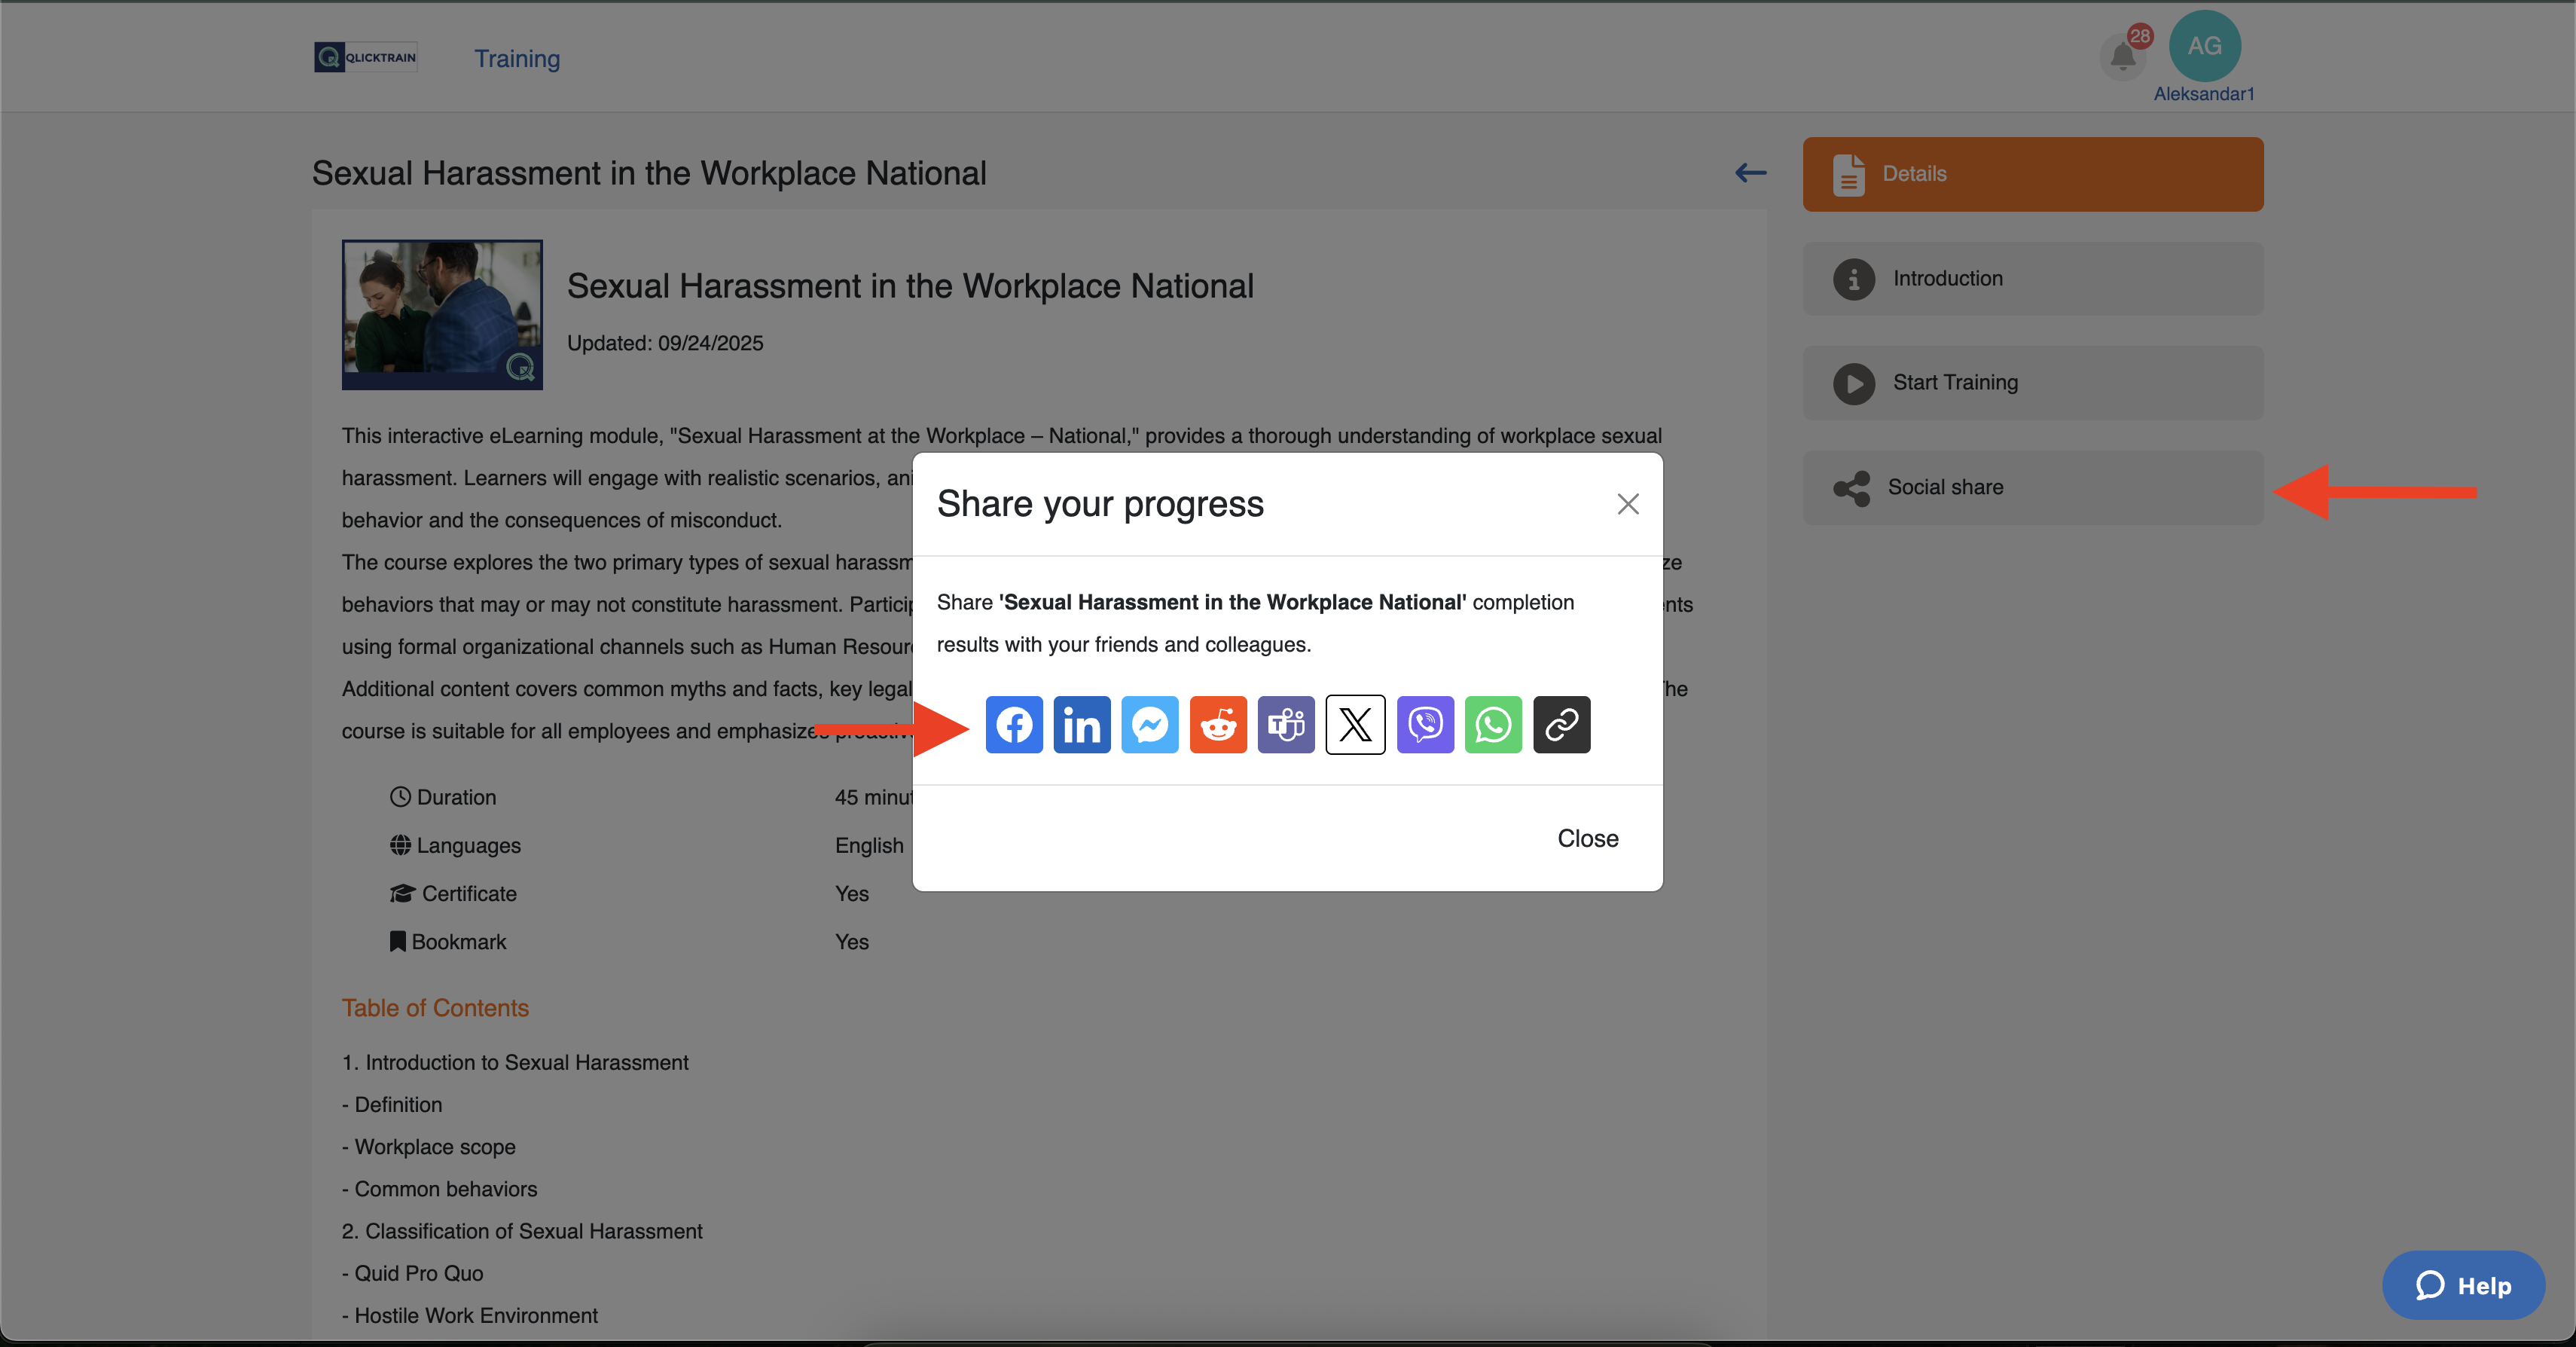This screenshot has width=2576, height=1347.
Task: Click the 'Share your progress' dialog title
Action: tap(1100, 504)
